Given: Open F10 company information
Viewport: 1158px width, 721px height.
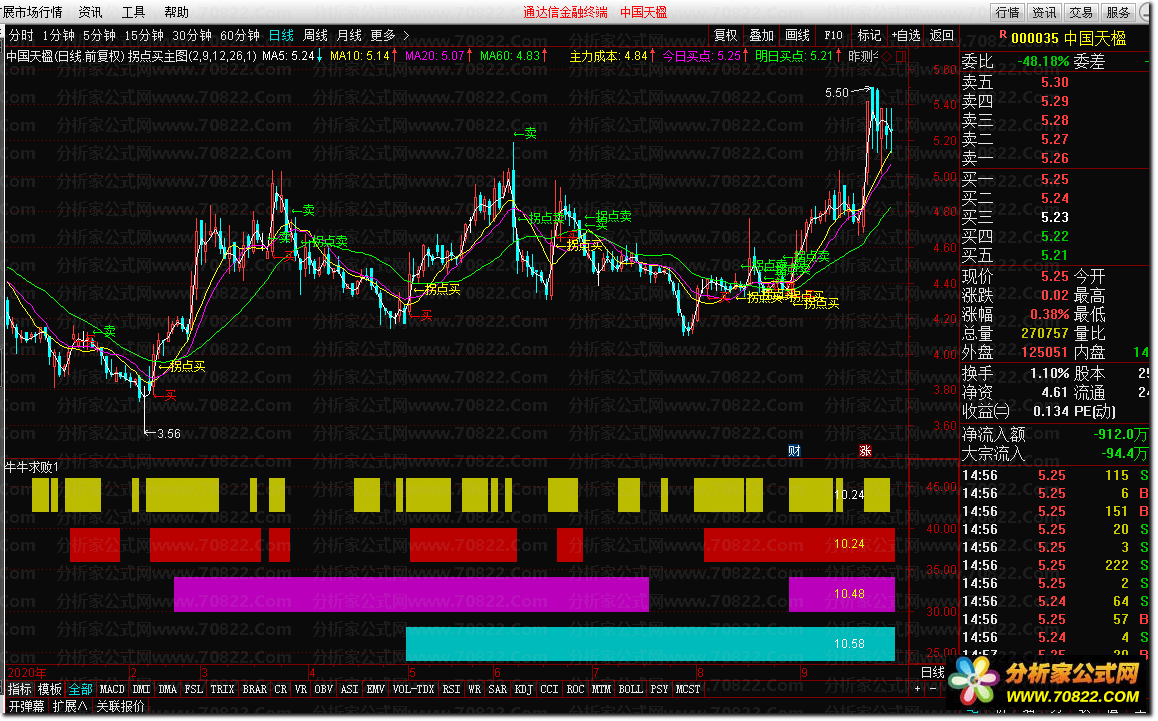Looking at the screenshot, I should (833, 35).
